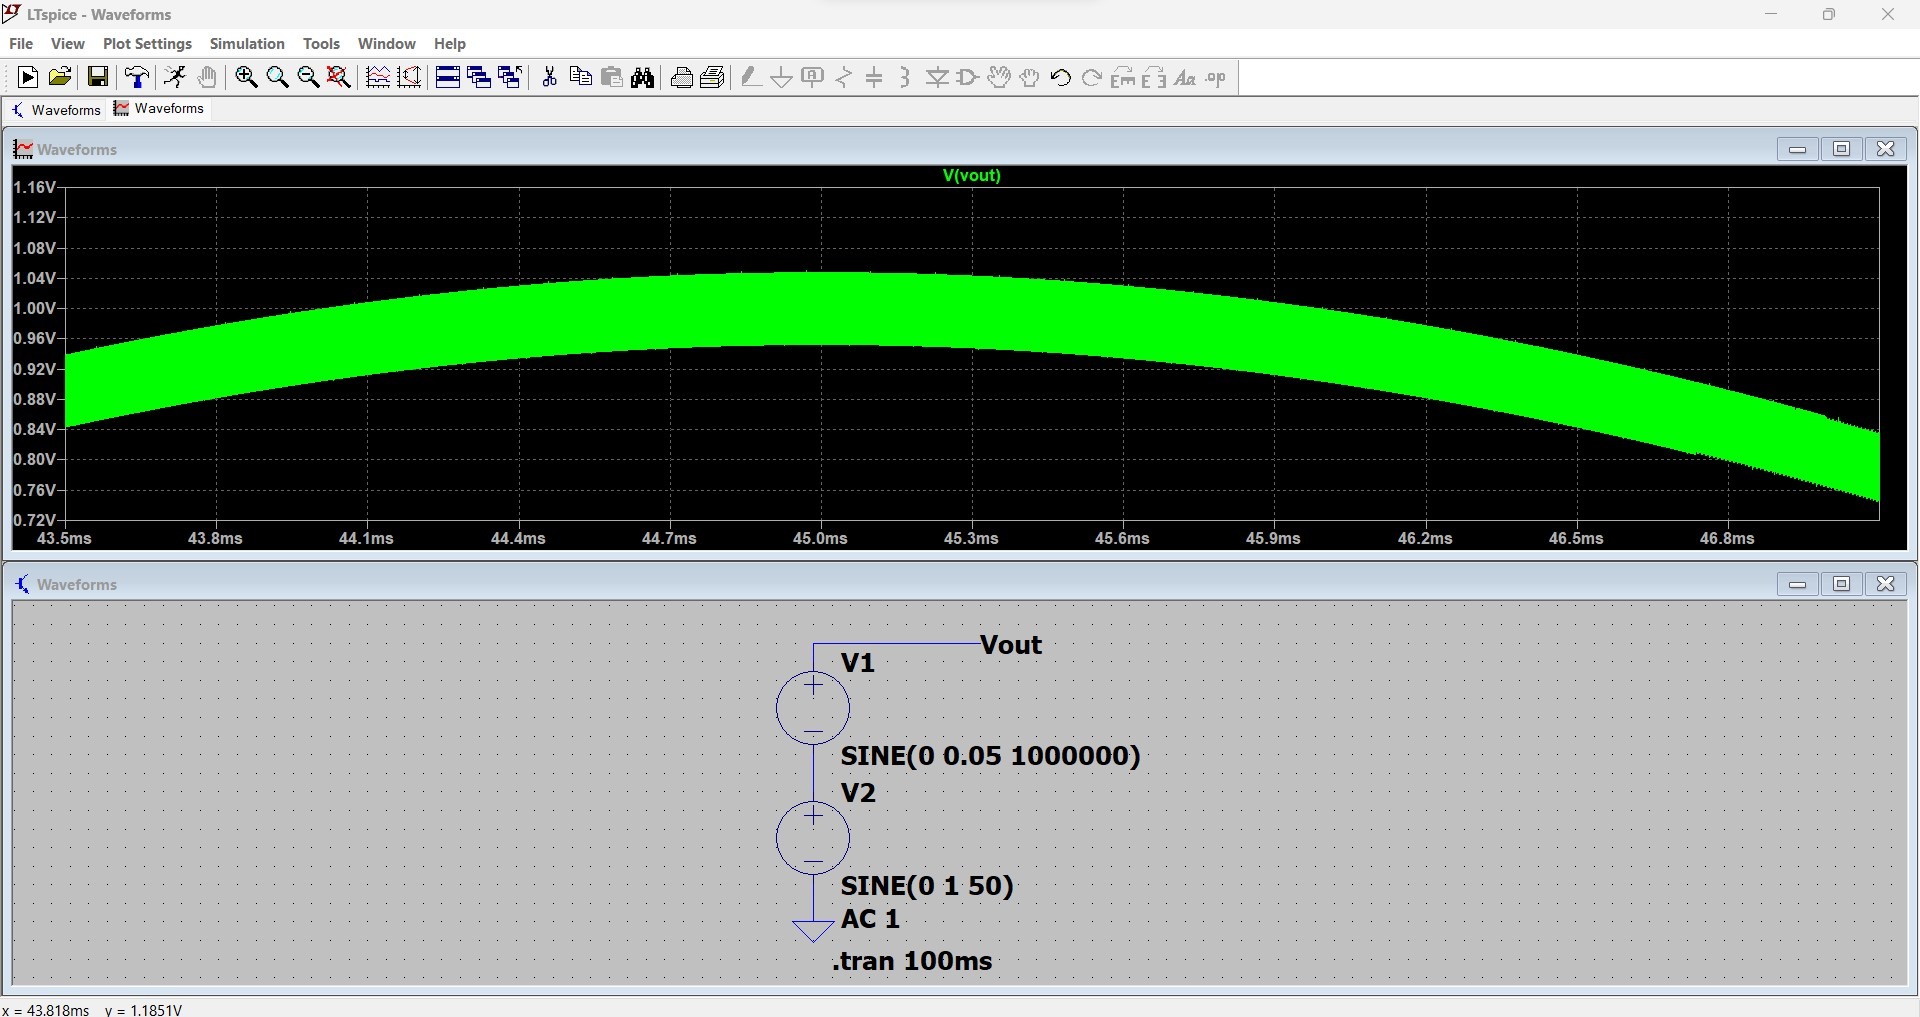1920x1017 pixels.
Task: Click the Autorange plot icon
Action: coord(378,77)
